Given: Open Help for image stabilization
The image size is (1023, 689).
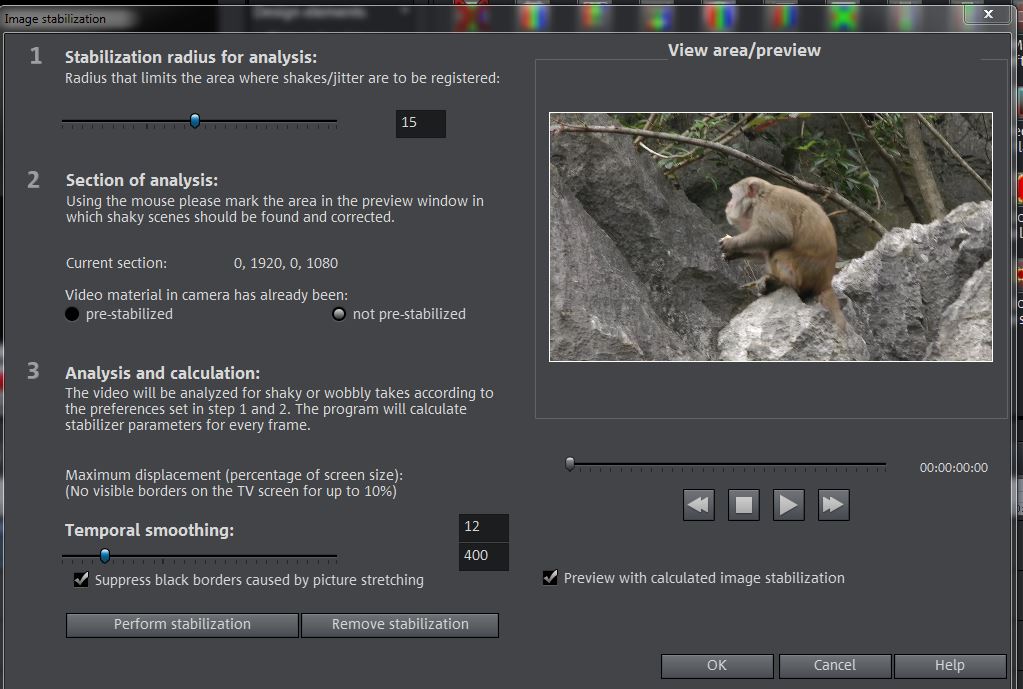Looking at the screenshot, I should 949,665.
